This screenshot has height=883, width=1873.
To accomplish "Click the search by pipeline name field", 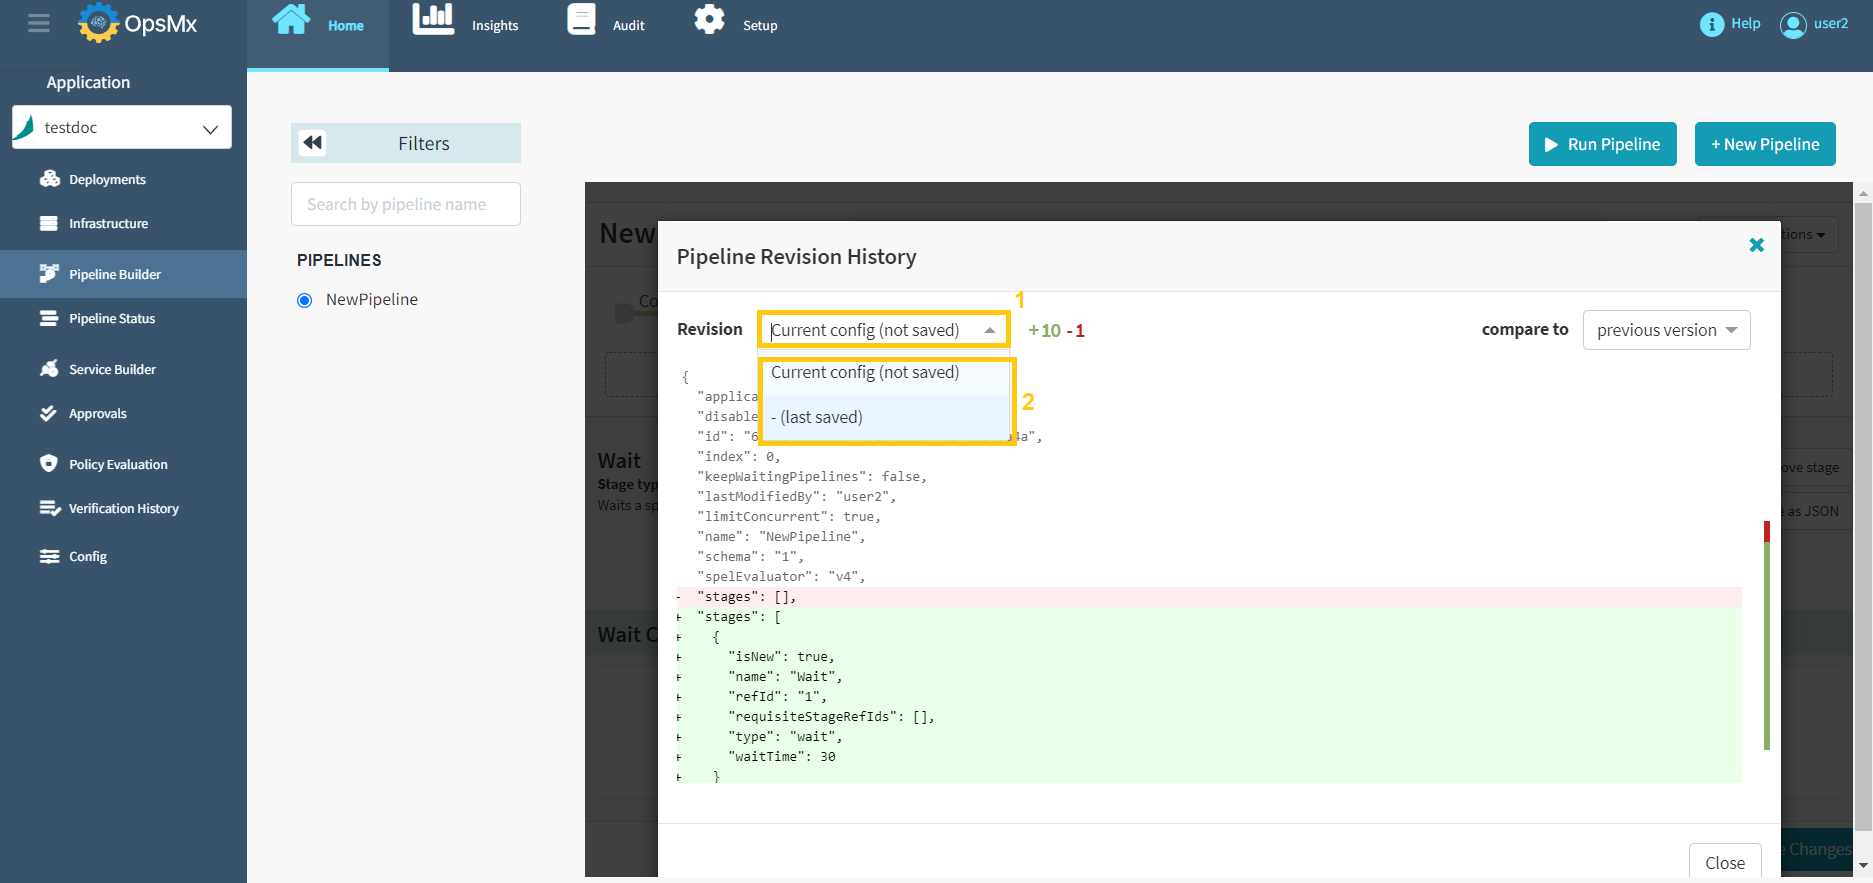I will (x=406, y=204).
